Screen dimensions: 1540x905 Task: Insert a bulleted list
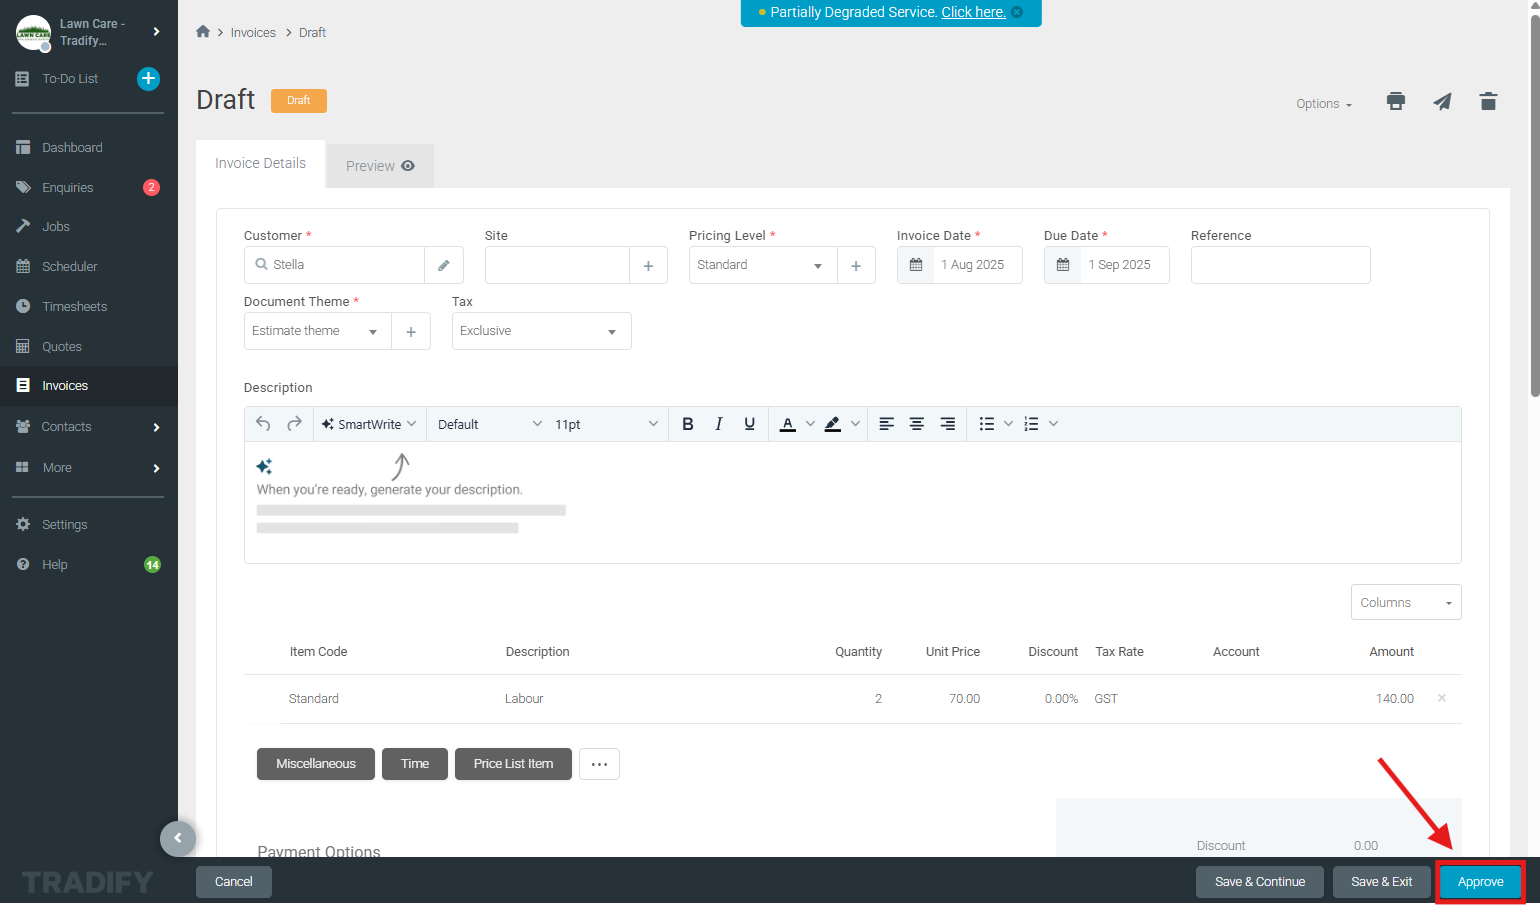(x=987, y=424)
